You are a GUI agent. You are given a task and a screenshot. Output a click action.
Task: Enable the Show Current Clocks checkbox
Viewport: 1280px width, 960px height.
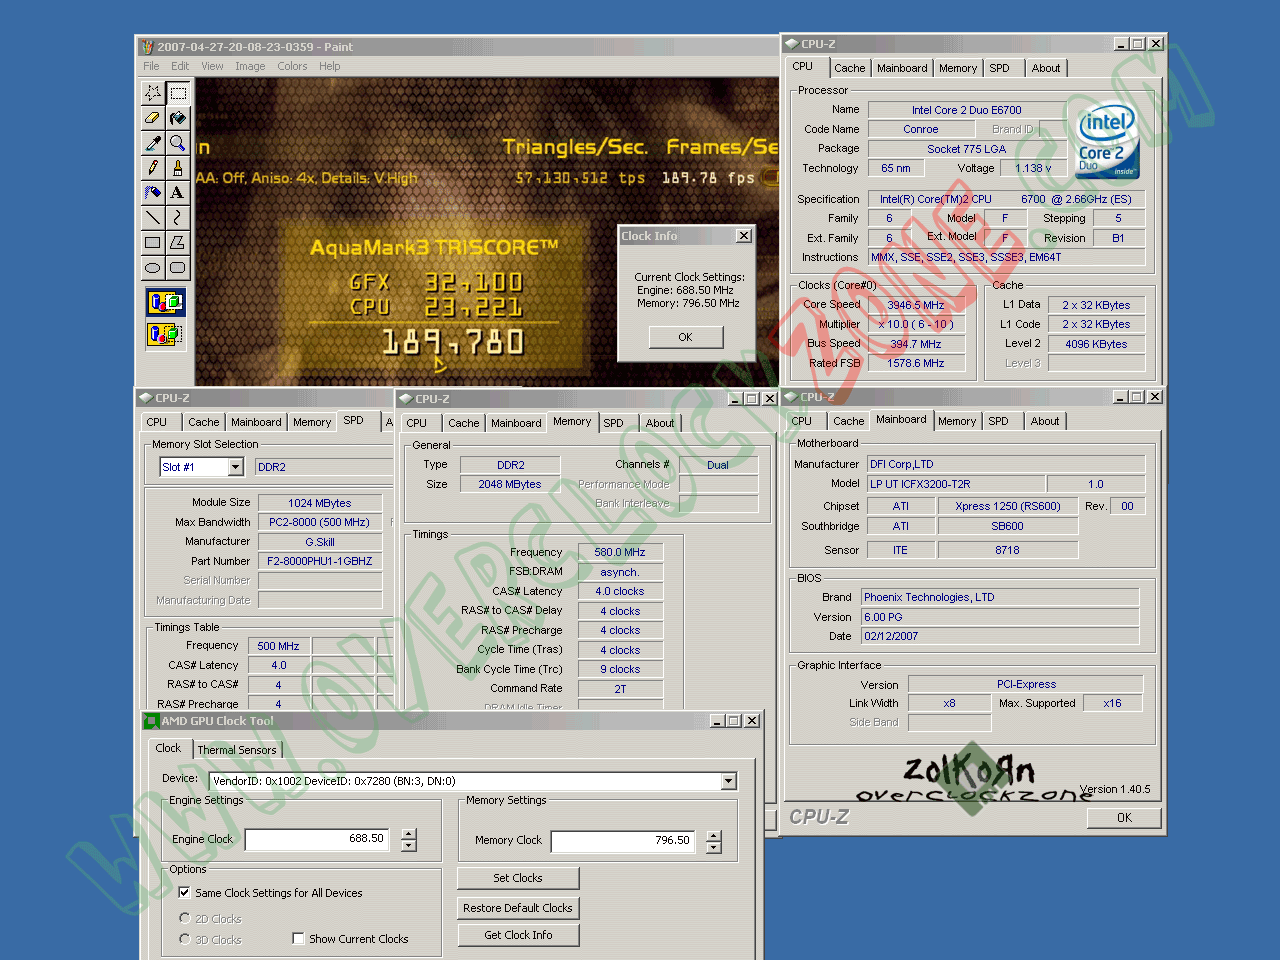click(x=298, y=938)
